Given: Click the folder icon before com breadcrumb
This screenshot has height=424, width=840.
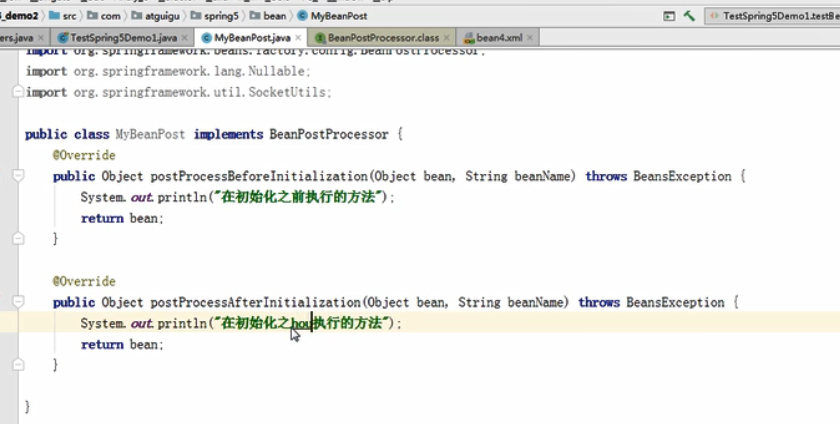Looking at the screenshot, I should click(93, 16).
